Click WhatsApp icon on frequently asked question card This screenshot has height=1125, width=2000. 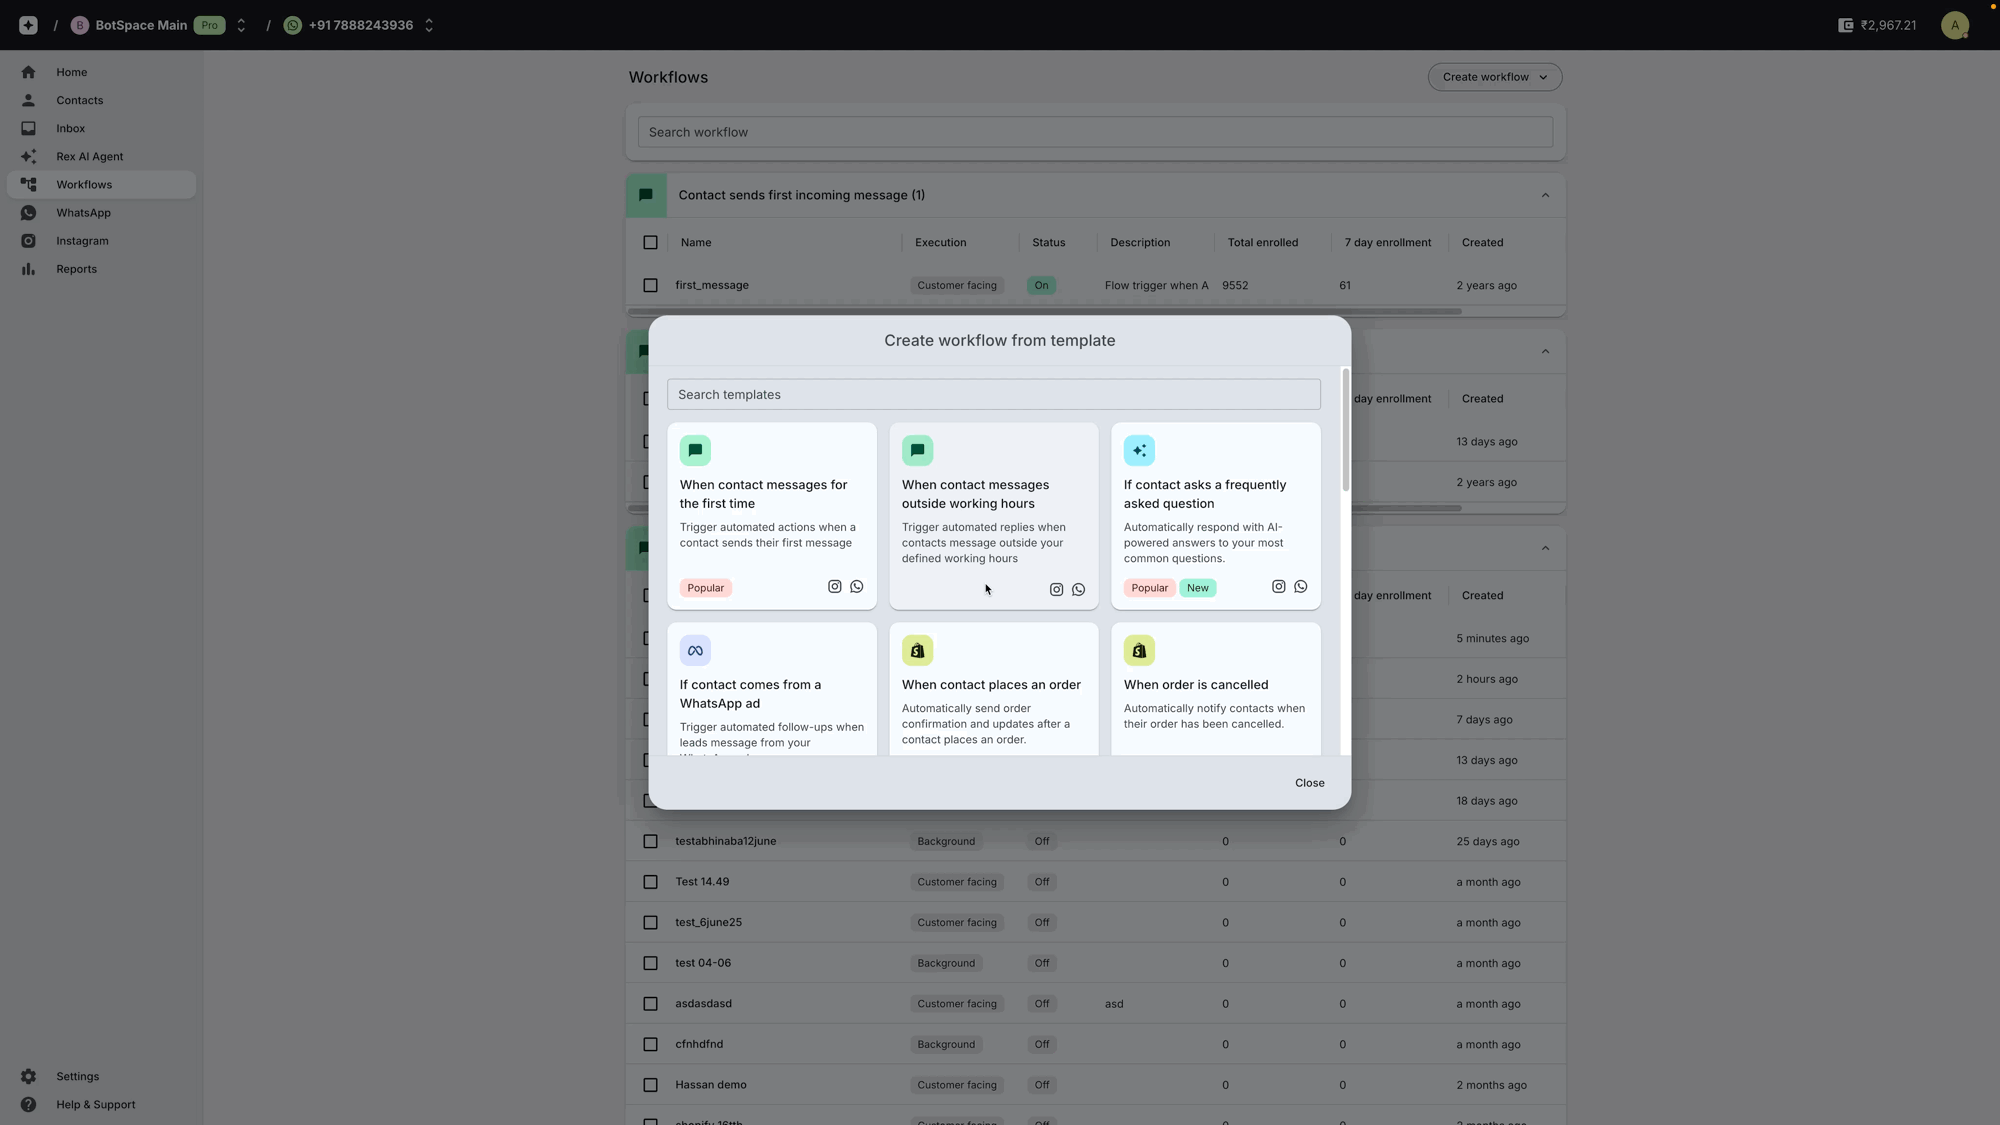pyautogui.click(x=1301, y=587)
